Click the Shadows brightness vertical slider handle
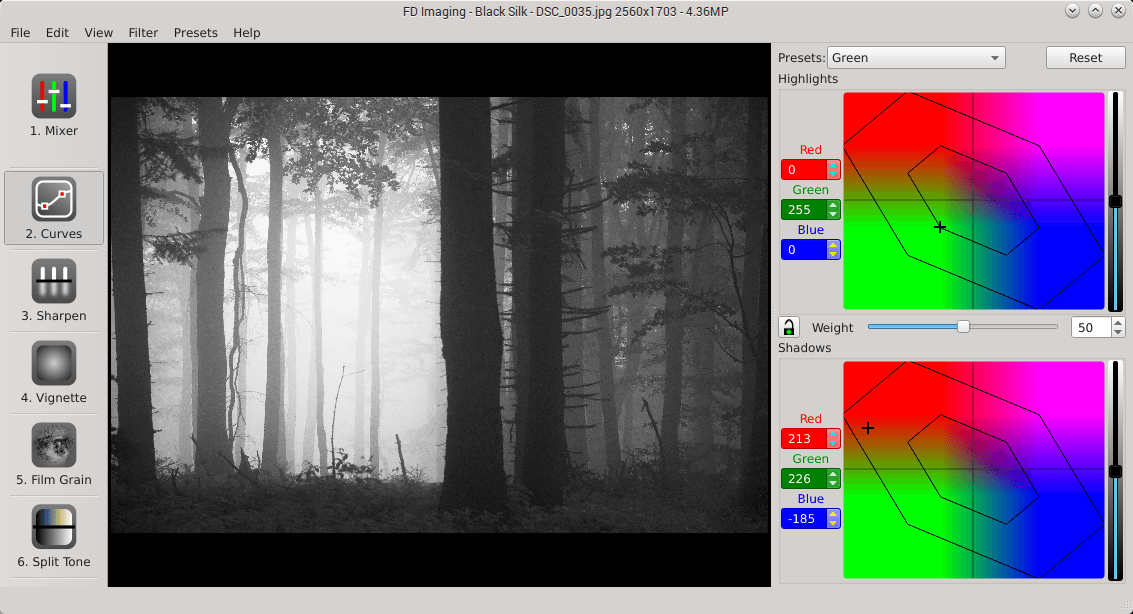1133x614 pixels. [1116, 471]
